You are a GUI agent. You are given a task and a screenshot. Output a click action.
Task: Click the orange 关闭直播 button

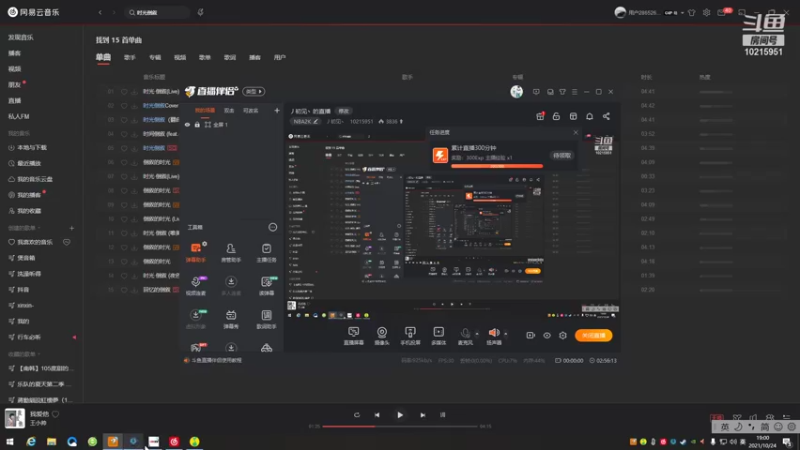pos(593,335)
